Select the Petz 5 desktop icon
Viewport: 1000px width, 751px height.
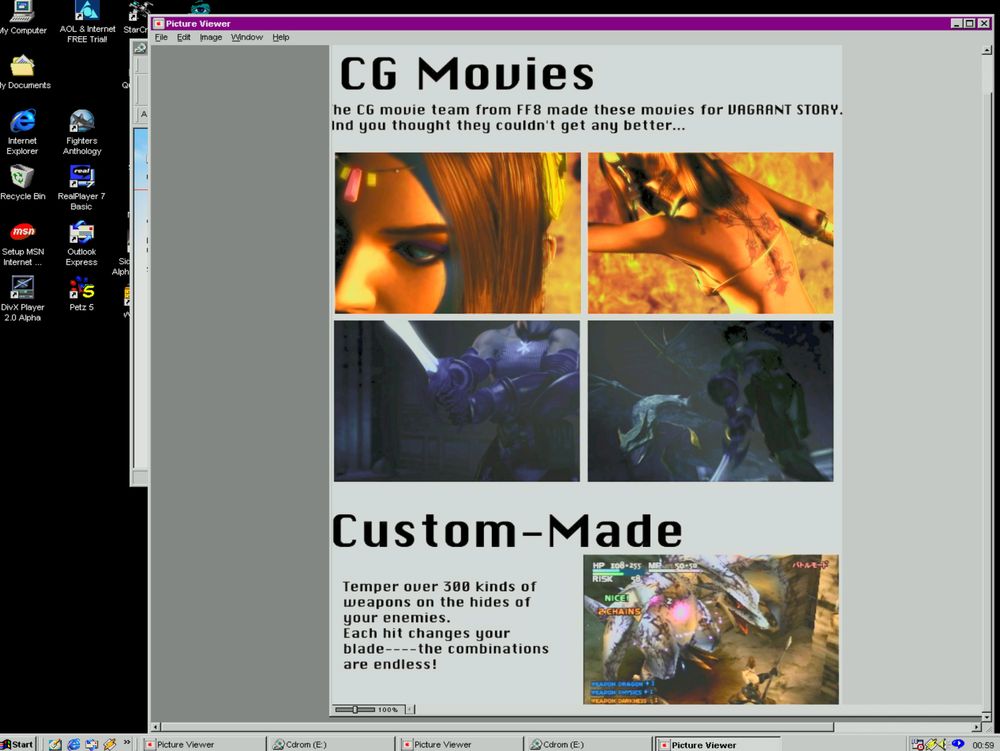(82, 294)
